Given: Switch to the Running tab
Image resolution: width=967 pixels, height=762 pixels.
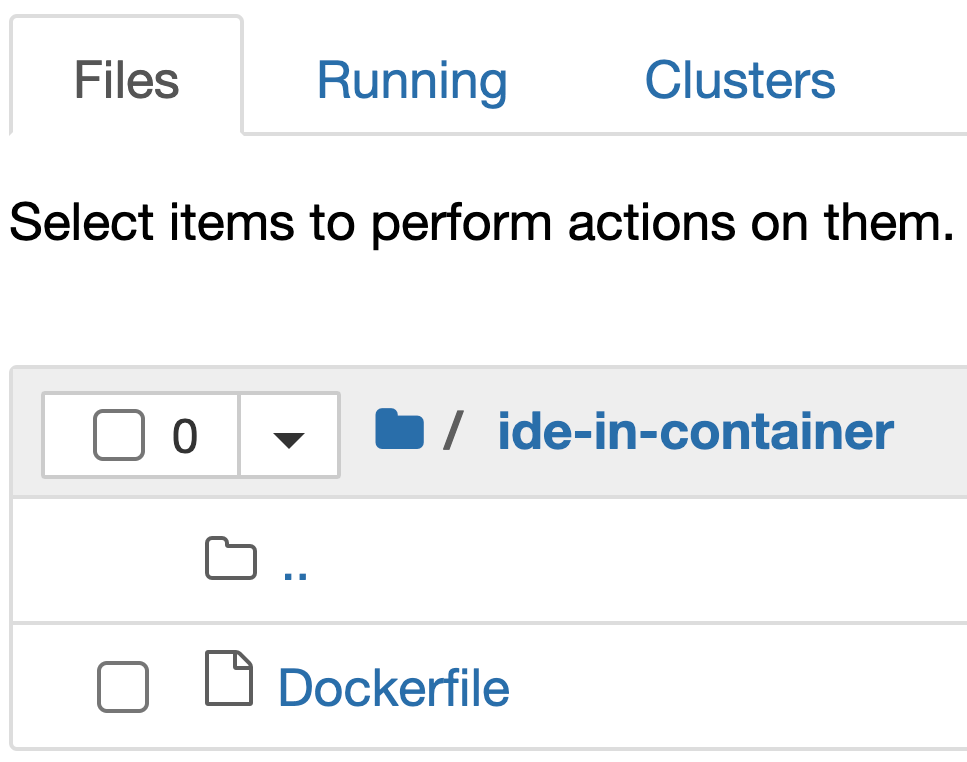Looking at the screenshot, I should click(x=410, y=81).
